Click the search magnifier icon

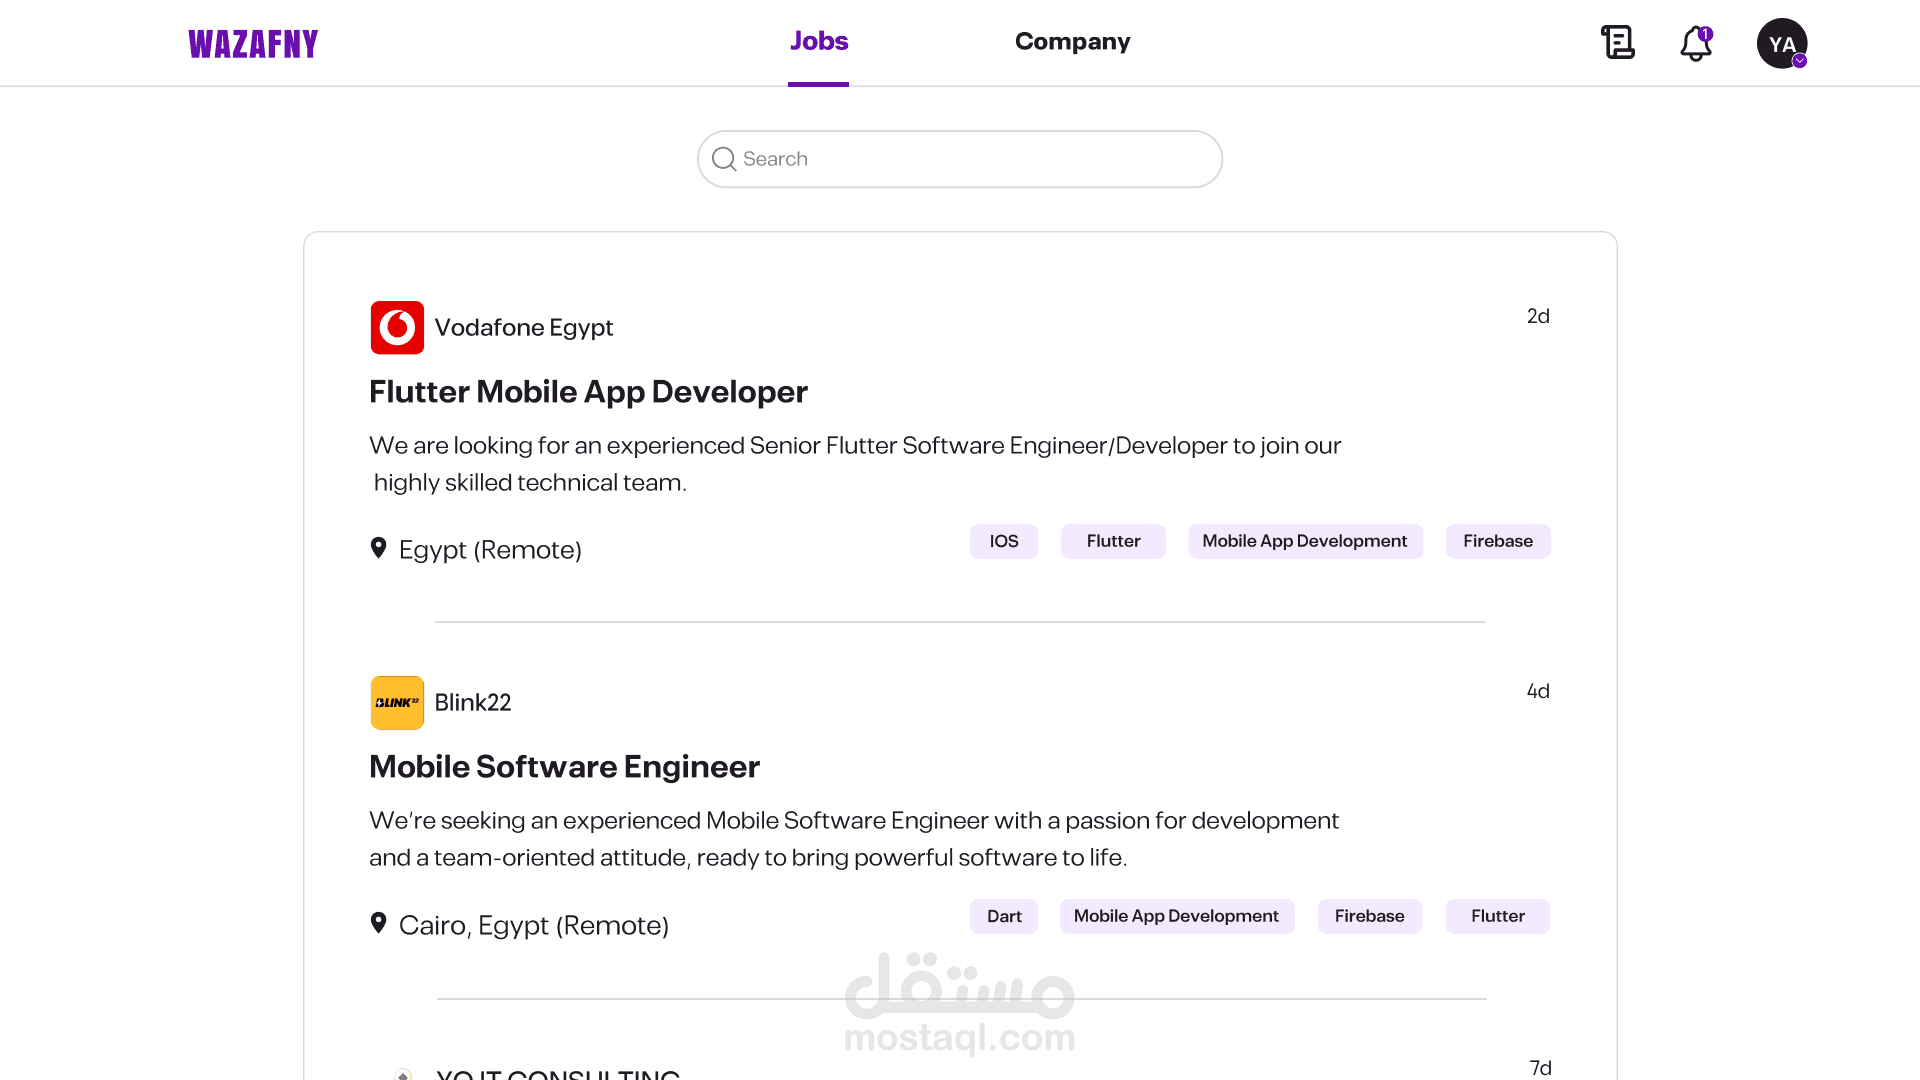click(724, 159)
